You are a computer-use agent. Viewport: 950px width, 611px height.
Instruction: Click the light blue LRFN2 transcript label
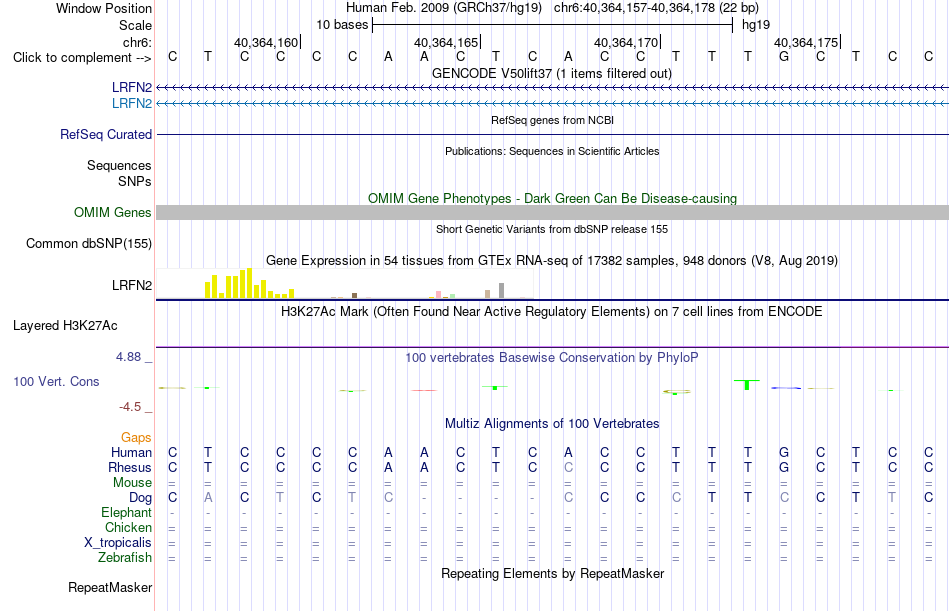[x=131, y=103]
